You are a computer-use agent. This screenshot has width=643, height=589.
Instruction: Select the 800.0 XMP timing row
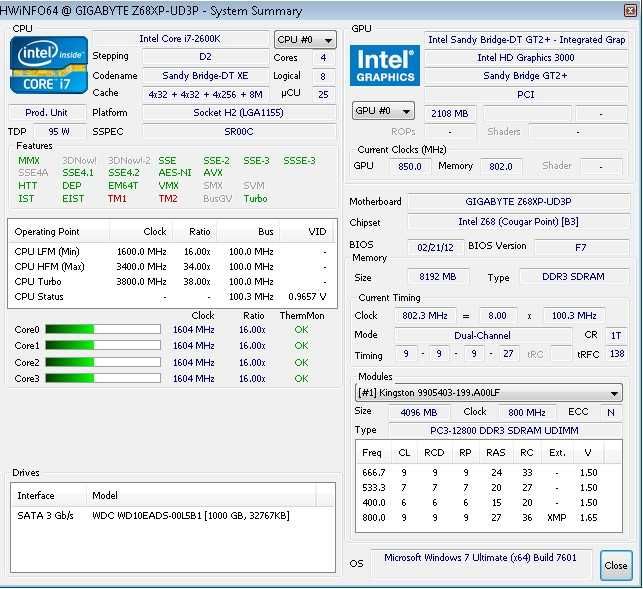coord(489,518)
